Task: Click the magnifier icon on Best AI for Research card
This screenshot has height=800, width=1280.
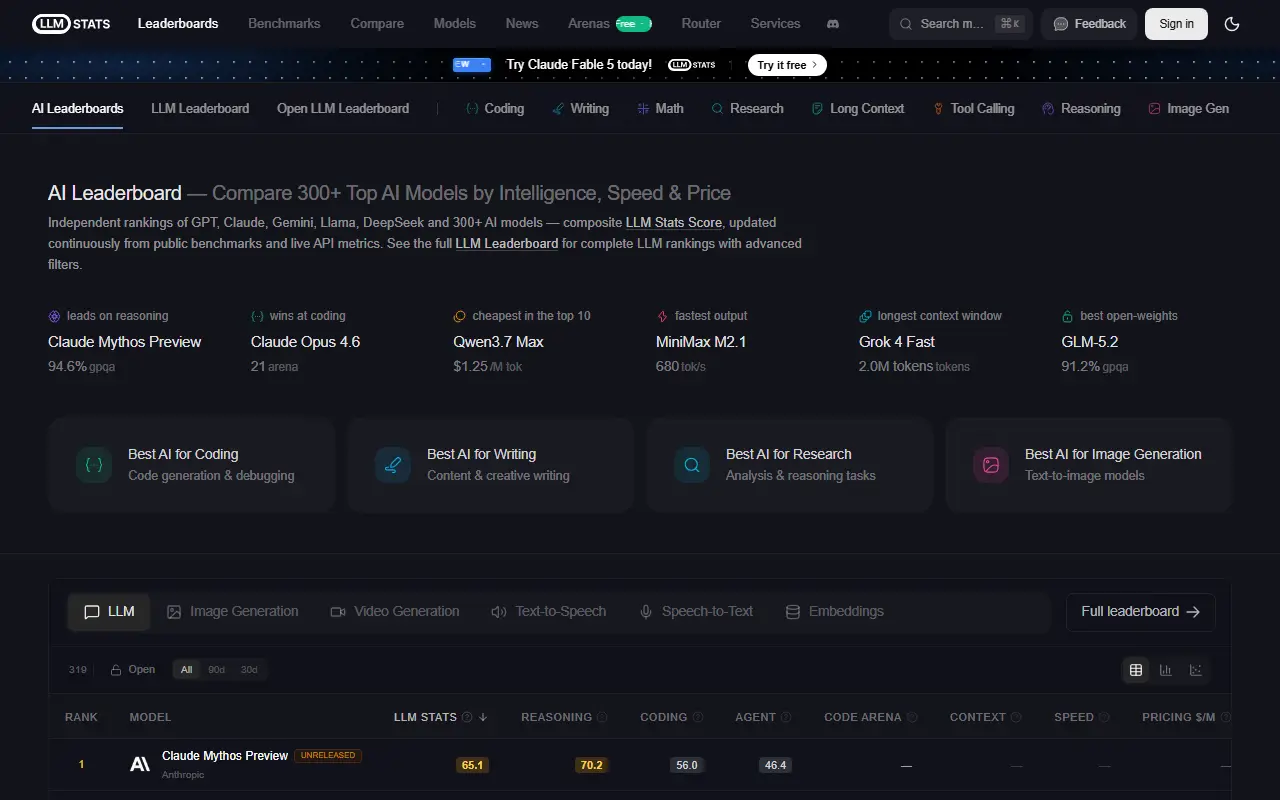Action: pyautogui.click(x=692, y=465)
